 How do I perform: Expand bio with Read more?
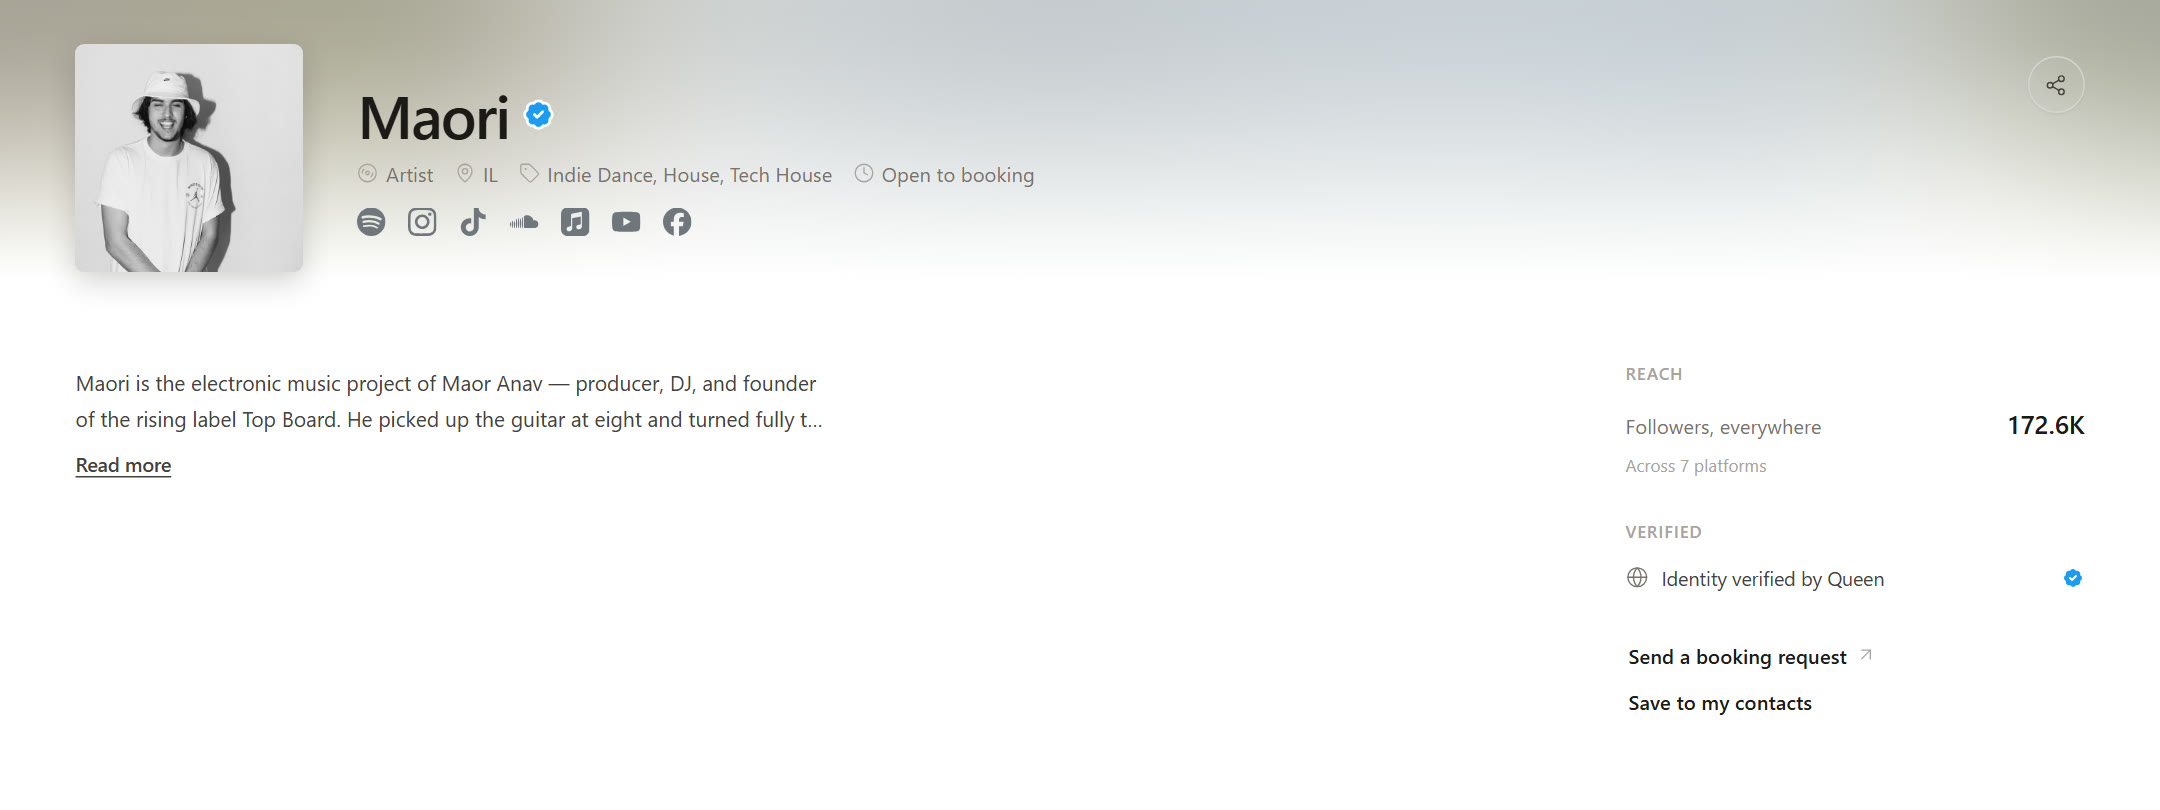pyautogui.click(x=123, y=465)
